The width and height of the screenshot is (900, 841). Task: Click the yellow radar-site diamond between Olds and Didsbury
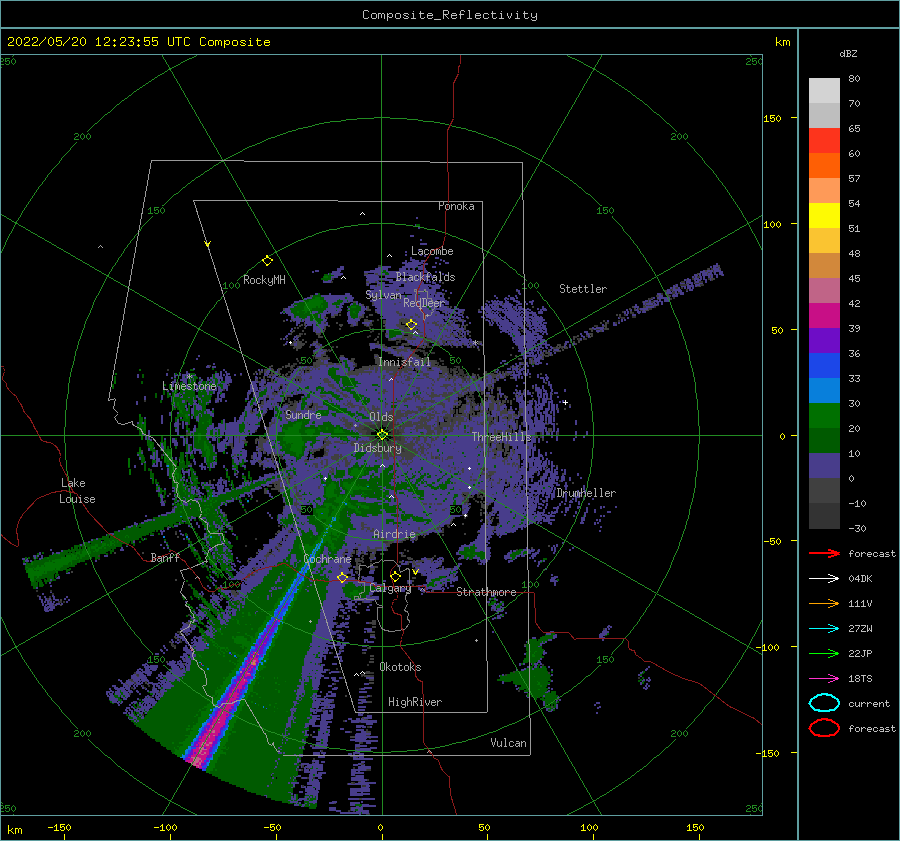point(382,435)
